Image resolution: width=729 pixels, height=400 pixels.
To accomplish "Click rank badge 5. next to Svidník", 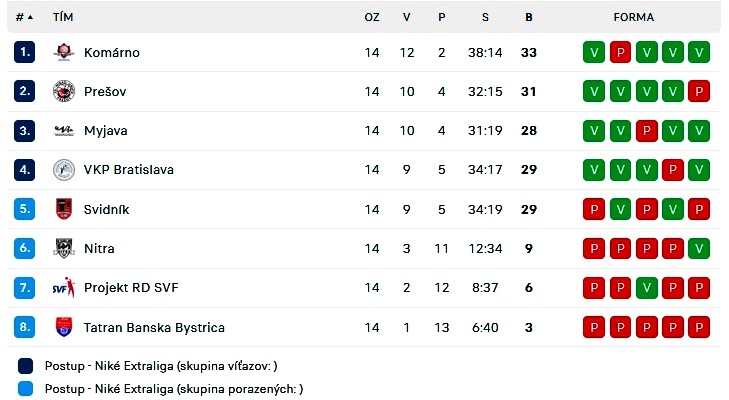I will tap(25, 209).
